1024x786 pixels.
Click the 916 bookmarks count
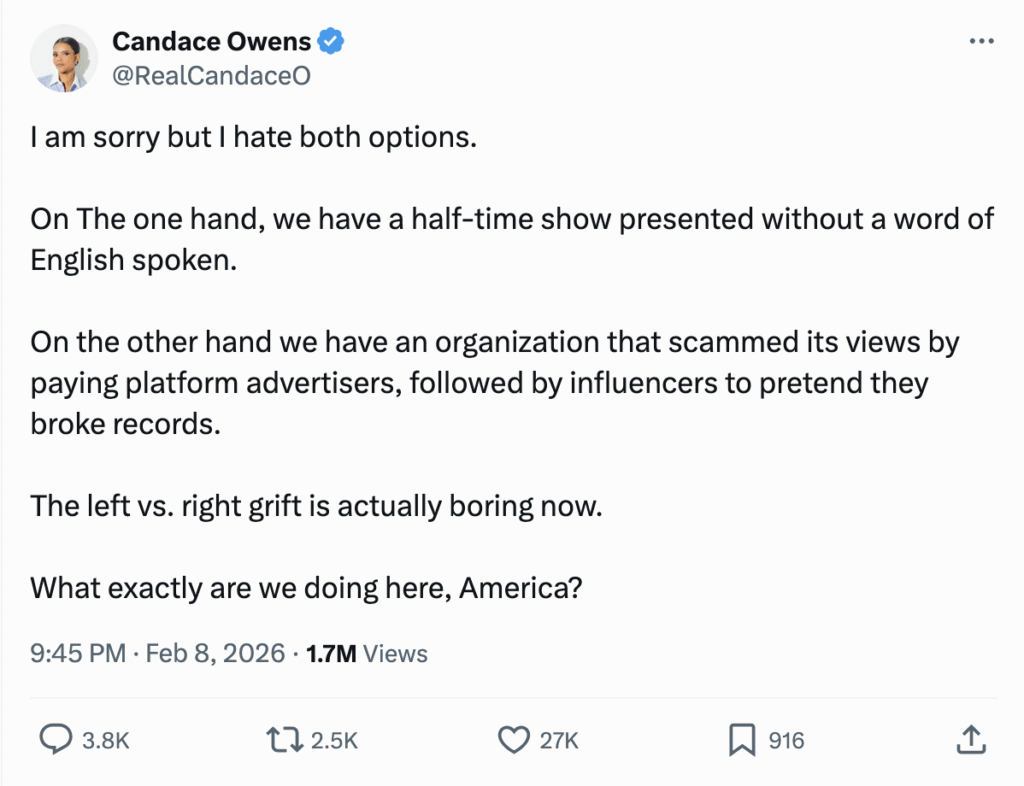(x=786, y=741)
